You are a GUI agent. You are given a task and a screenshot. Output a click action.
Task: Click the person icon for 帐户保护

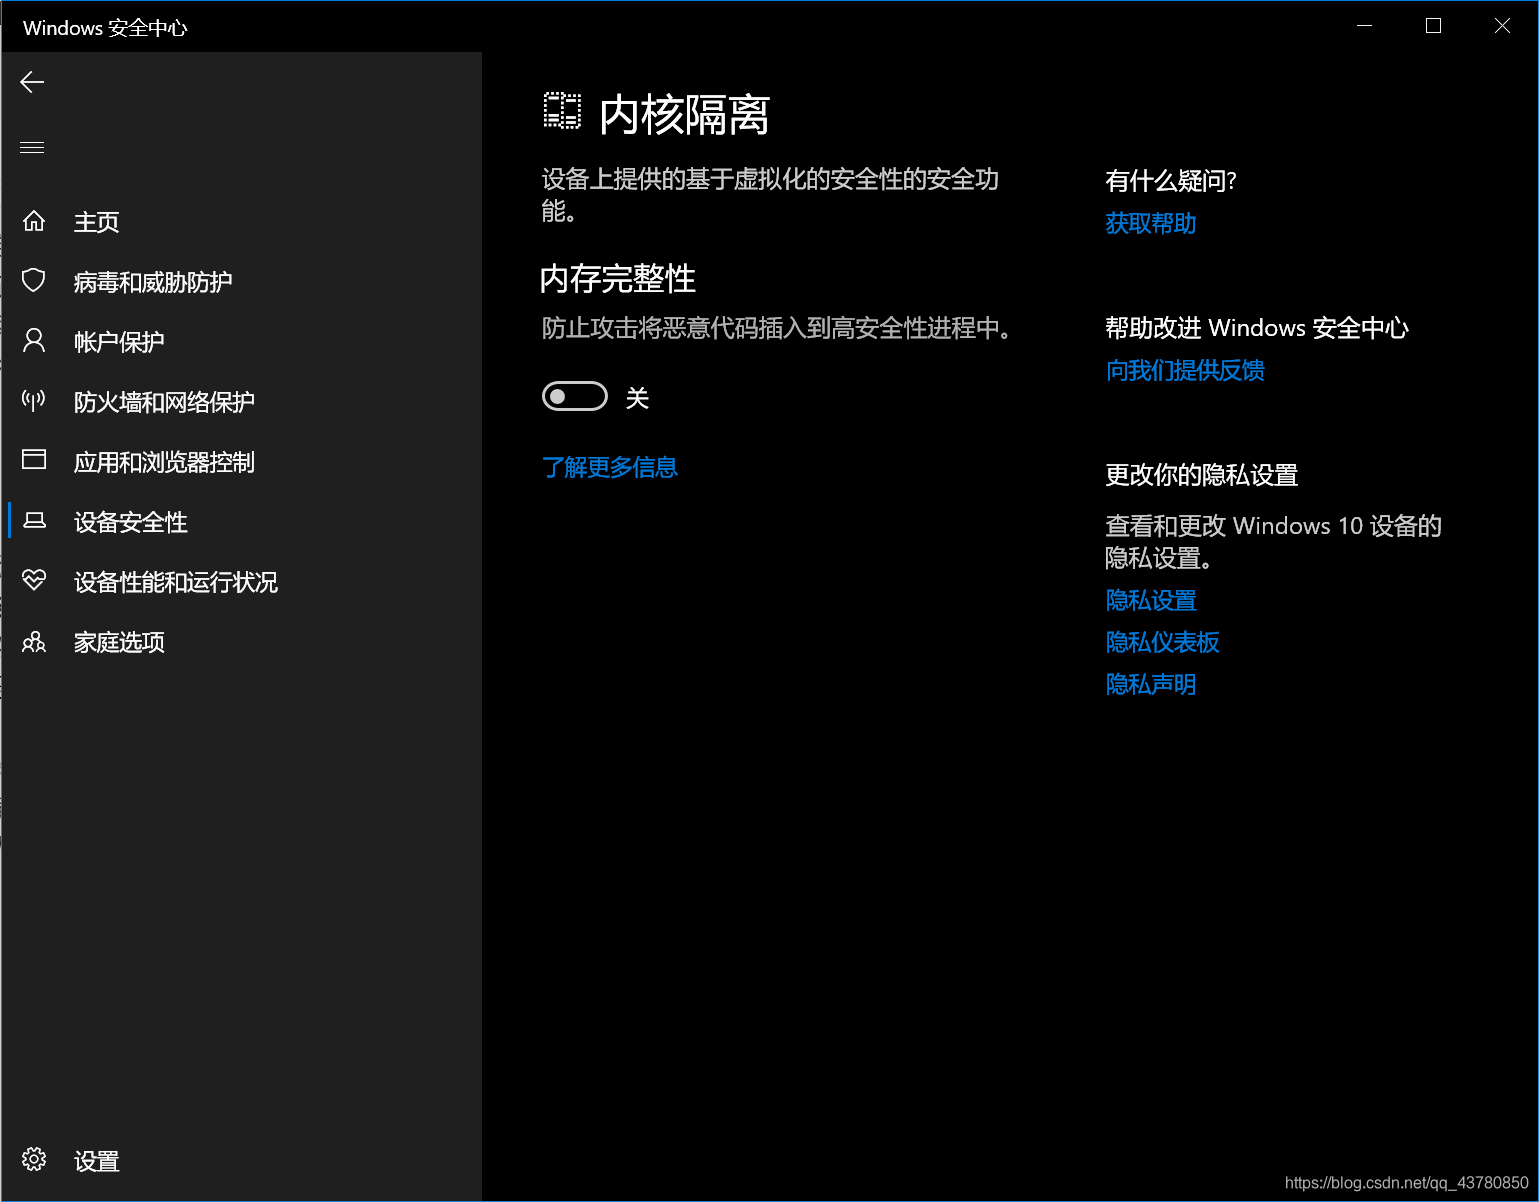point(34,341)
